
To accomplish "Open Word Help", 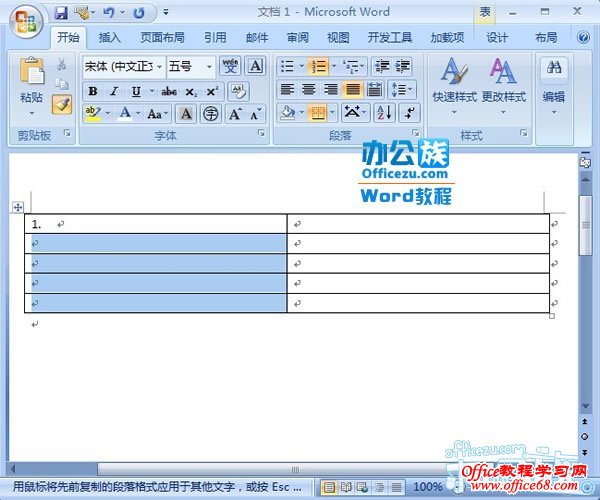I will tap(583, 37).
